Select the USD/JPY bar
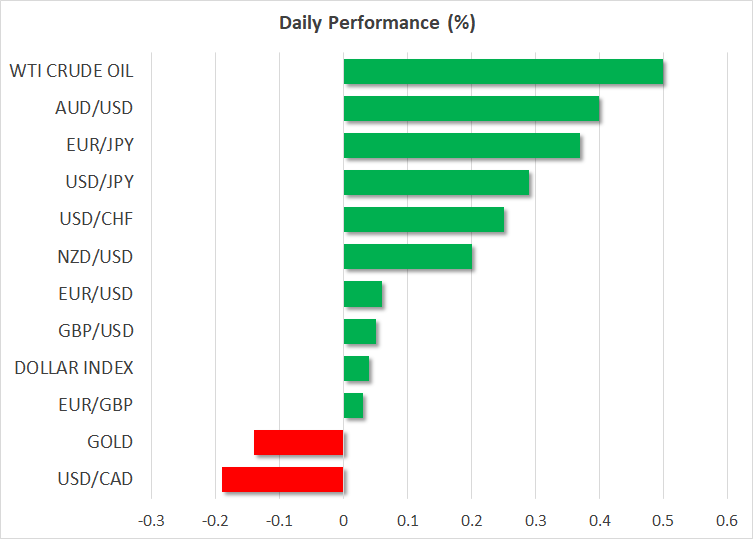753x539 pixels. pos(436,183)
